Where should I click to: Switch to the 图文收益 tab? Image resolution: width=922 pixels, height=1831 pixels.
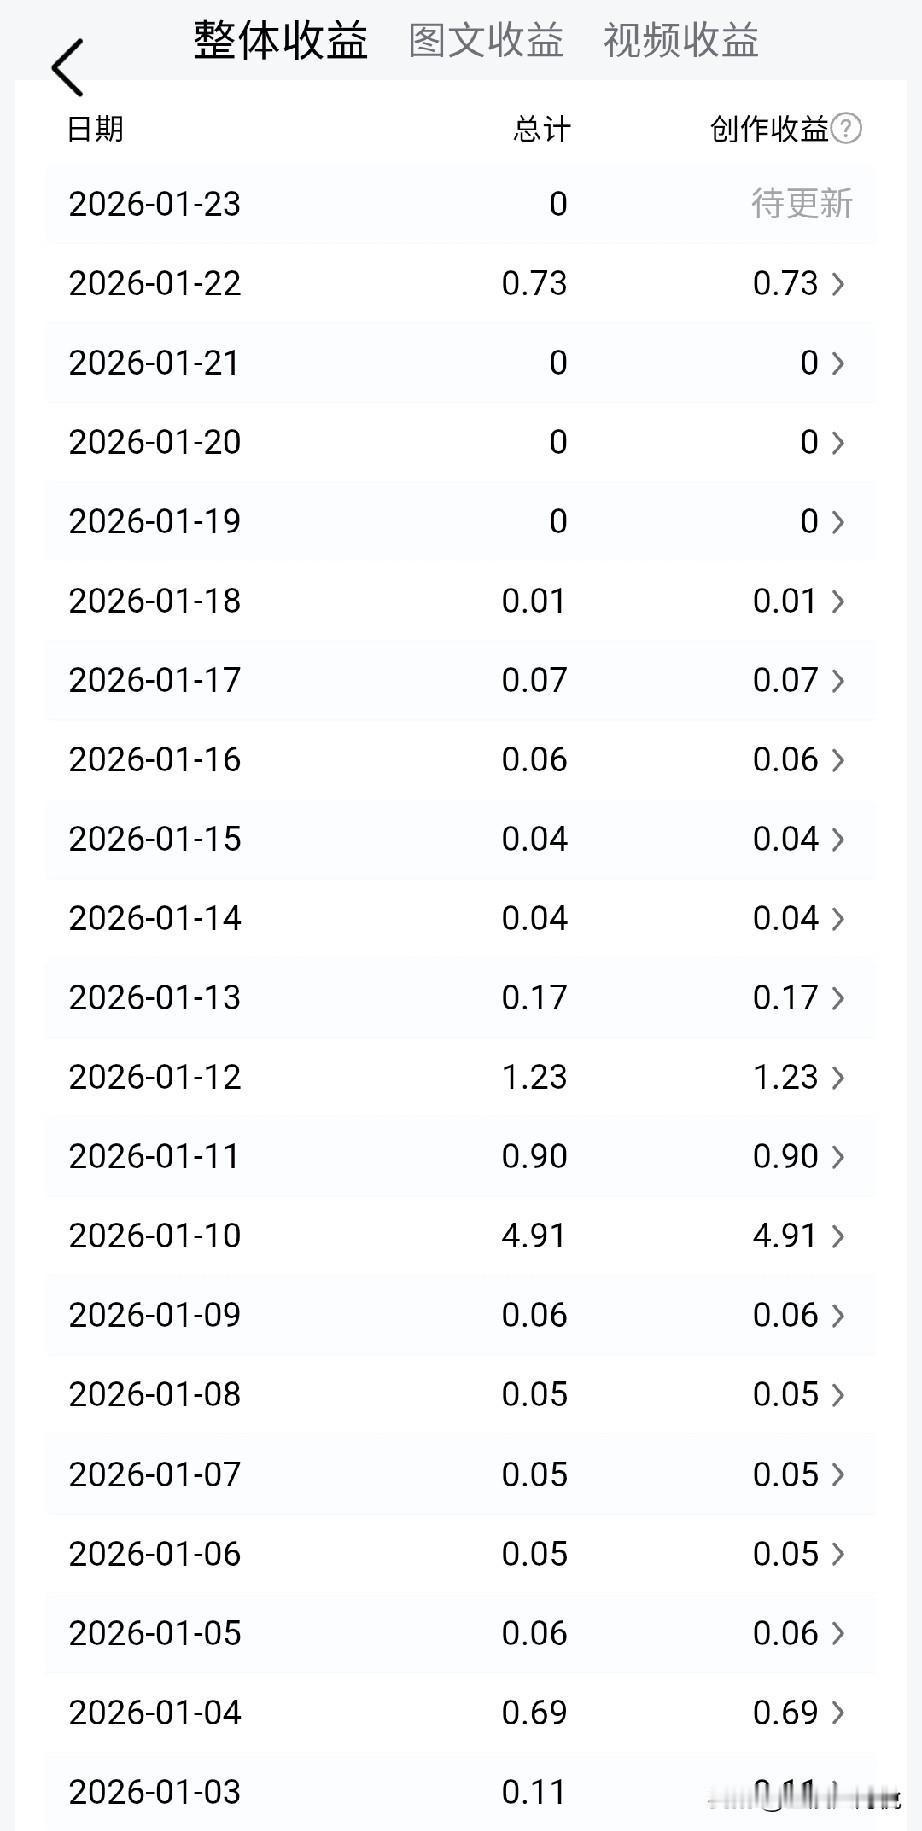[x=486, y=41]
